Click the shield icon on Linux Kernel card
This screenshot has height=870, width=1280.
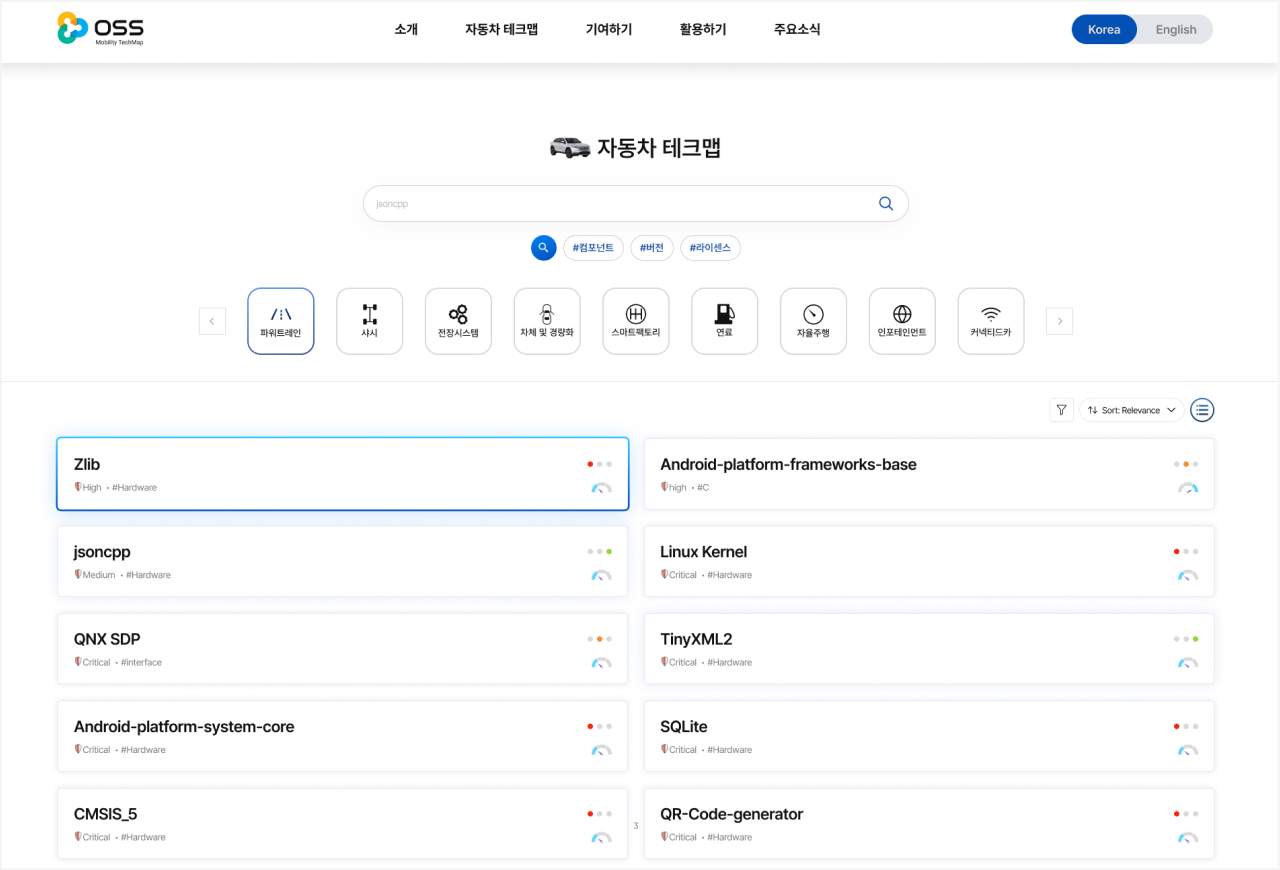coord(664,574)
